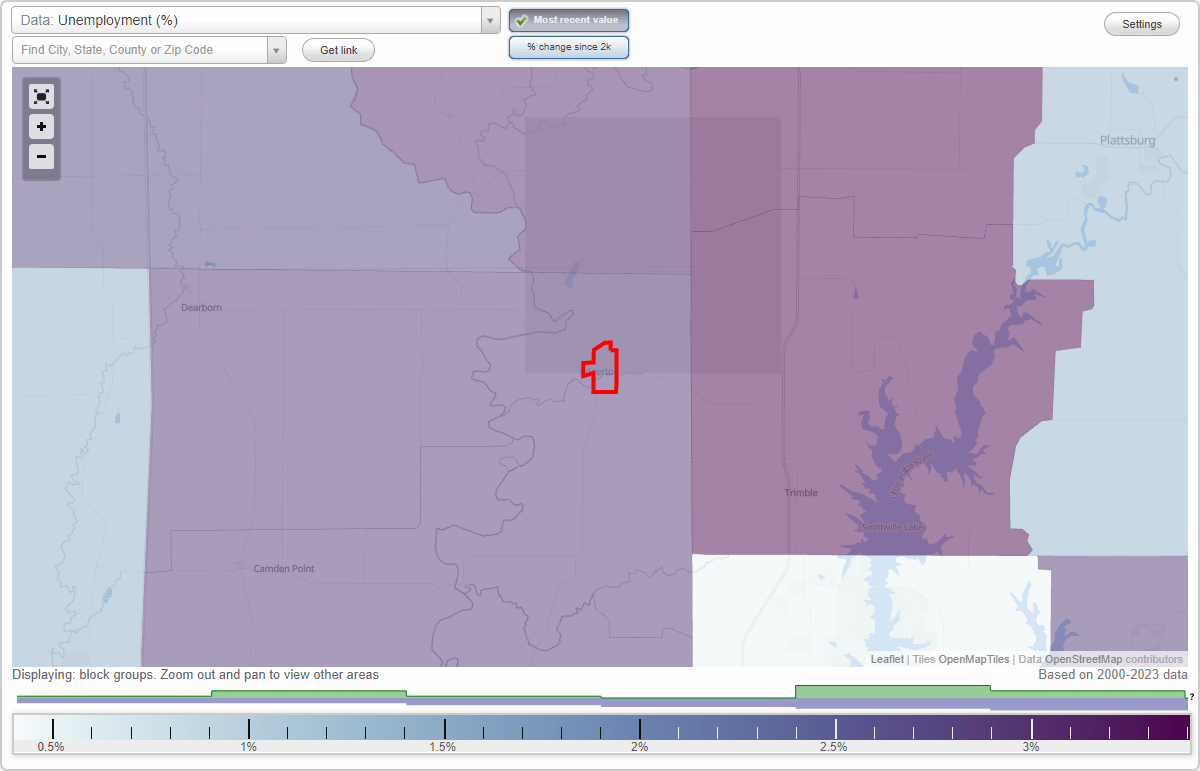Click the 0.5% legend label
The height and width of the screenshot is (771, 1200).
51,747
